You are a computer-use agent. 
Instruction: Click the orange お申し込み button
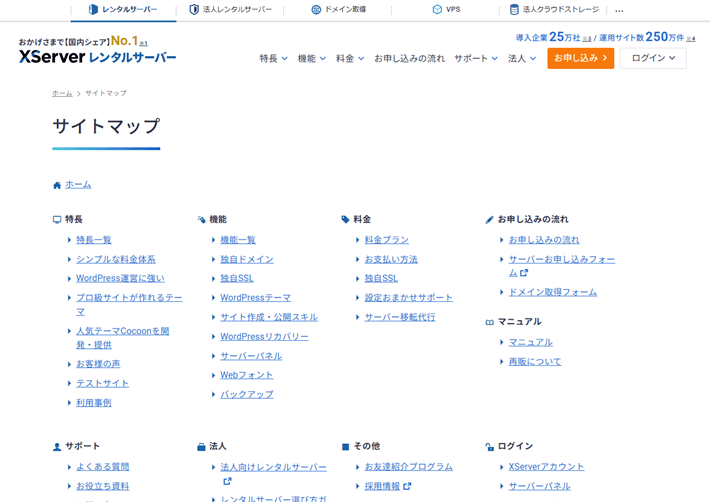(x=580, y=58)
